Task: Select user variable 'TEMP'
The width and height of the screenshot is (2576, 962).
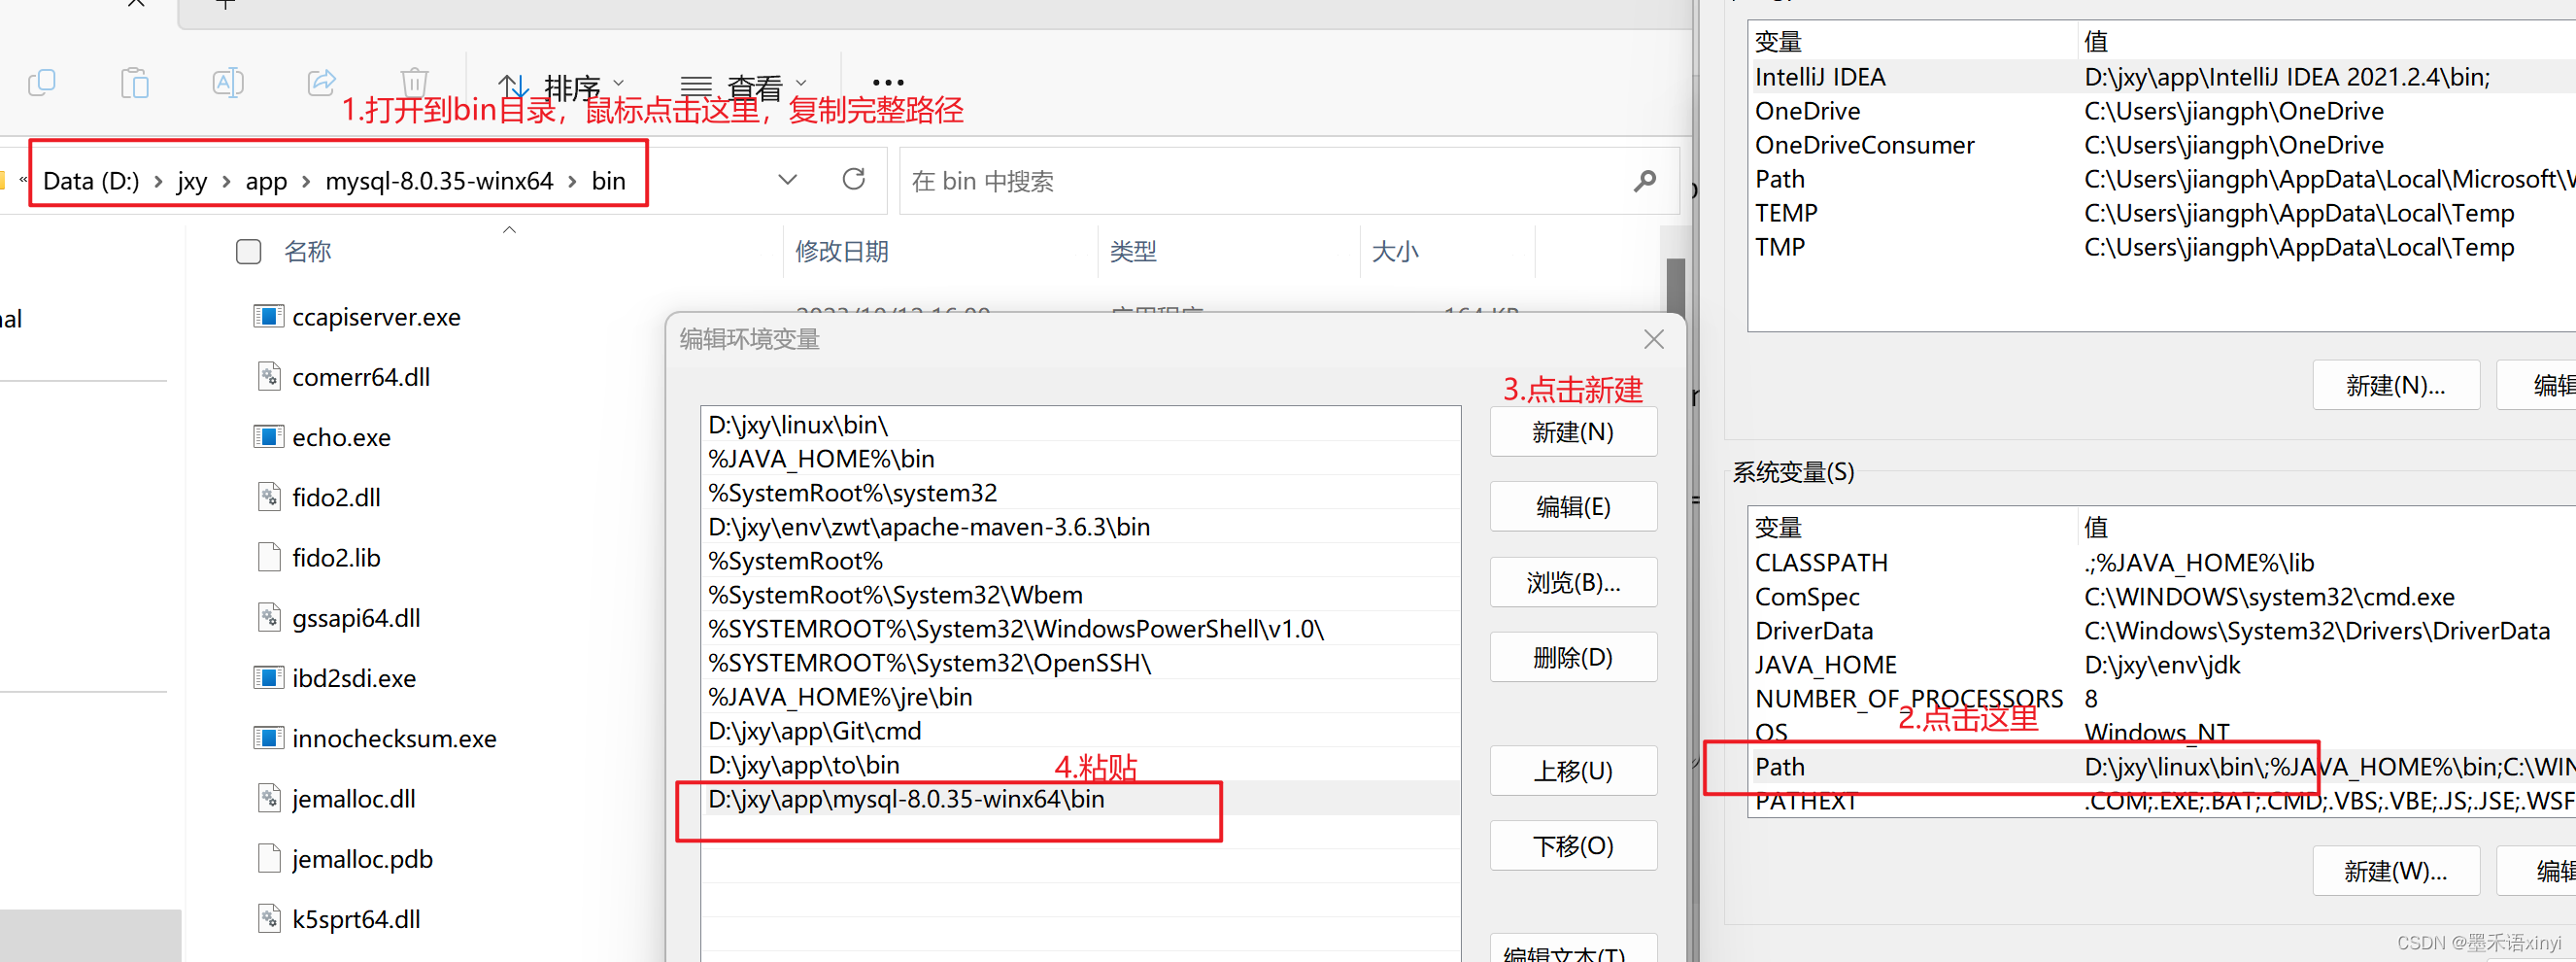Action: point(2163,213)
